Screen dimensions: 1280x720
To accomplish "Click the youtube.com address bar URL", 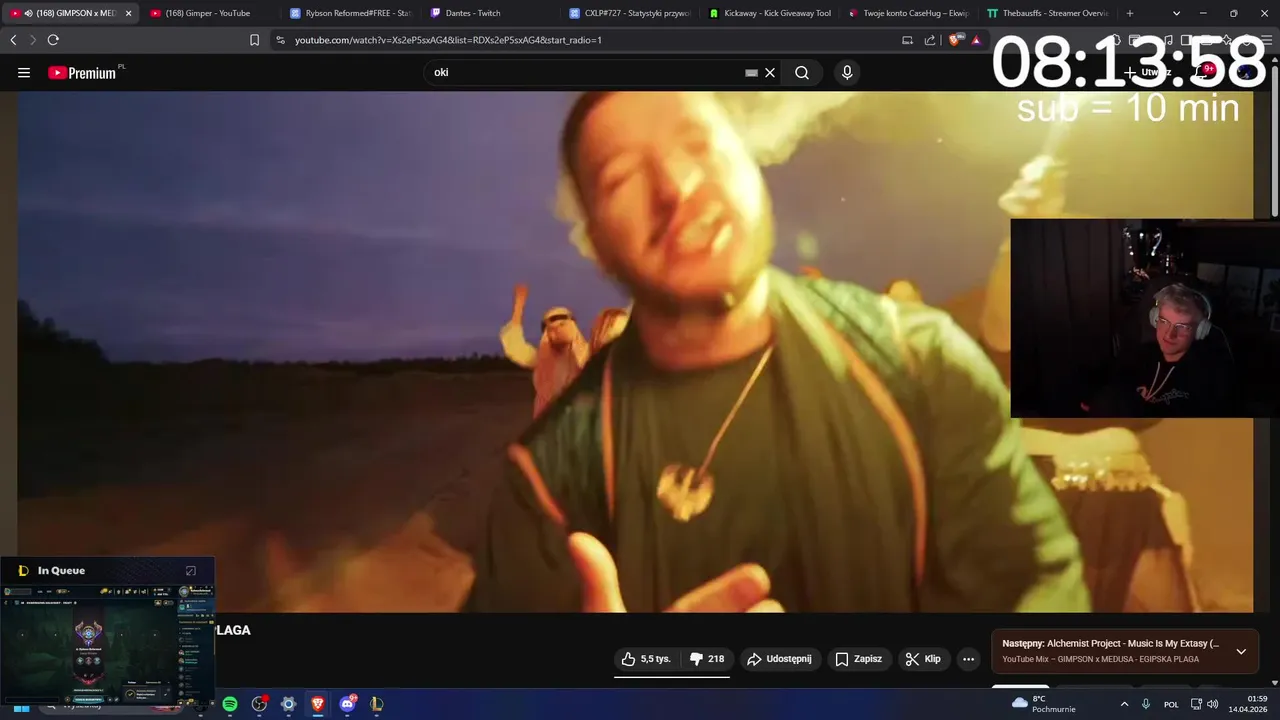I will [x=448, y=40].
